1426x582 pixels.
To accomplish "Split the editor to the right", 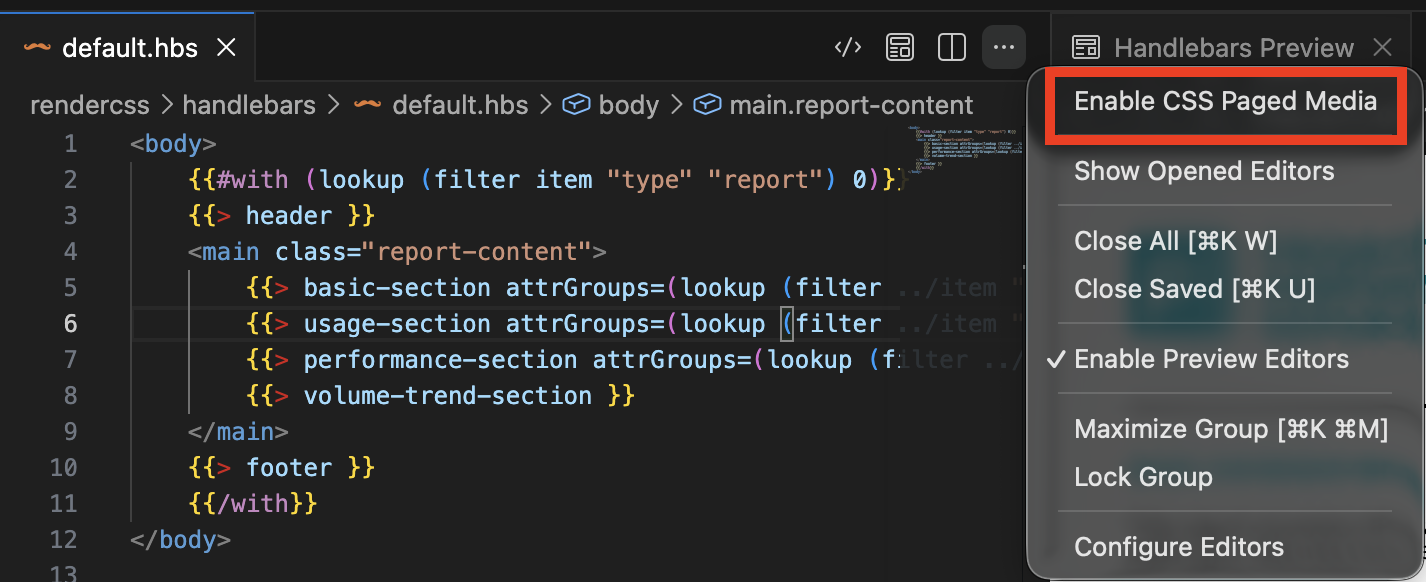I will [952, 47].
